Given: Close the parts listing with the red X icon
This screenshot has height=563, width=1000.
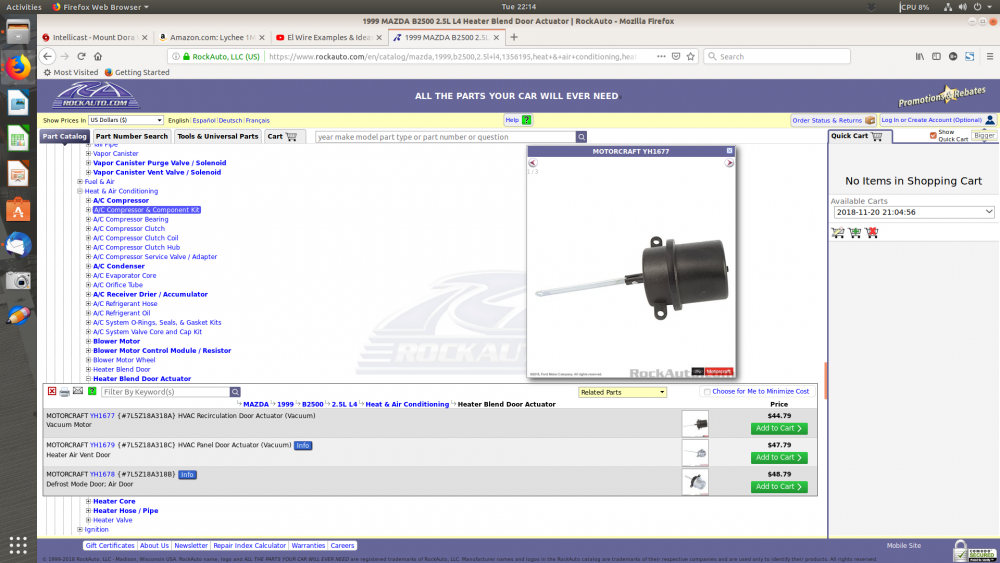Looking at the screenshot, I should (x=52, y=391).
